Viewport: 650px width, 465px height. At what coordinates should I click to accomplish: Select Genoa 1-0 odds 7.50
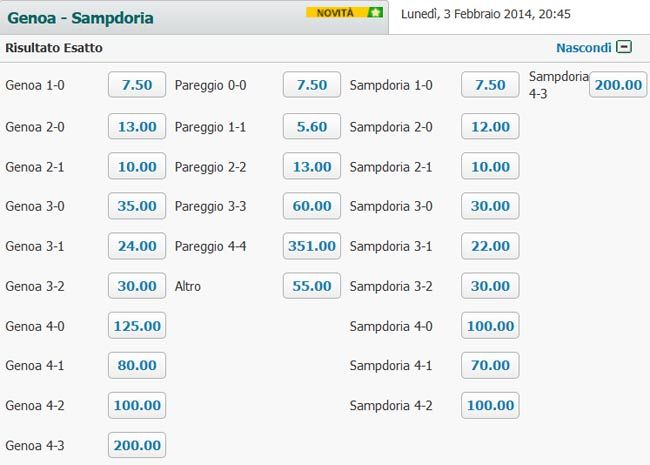tap(137, 85)
